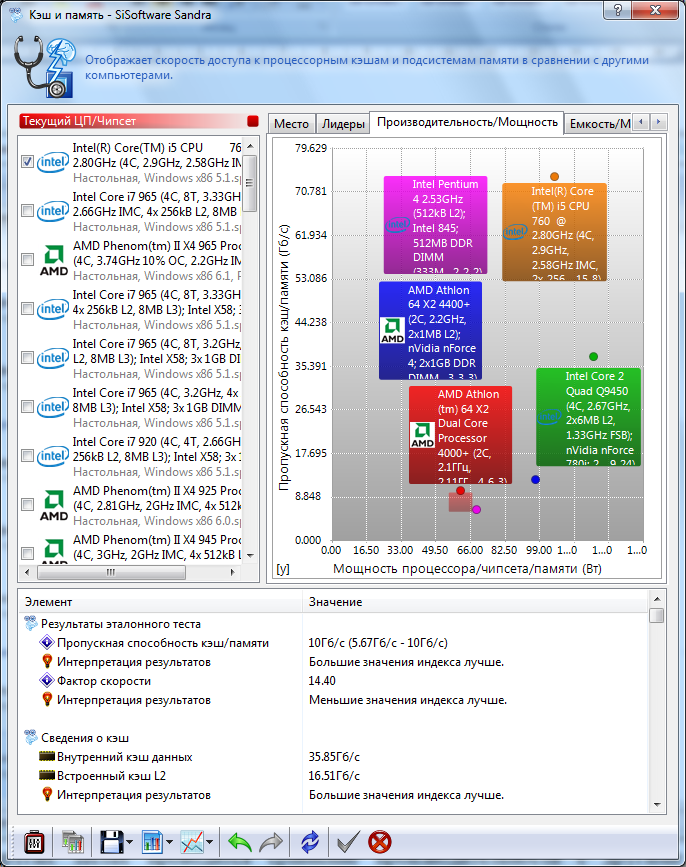Switch to the Лидеры tab
This screenshot has width=686, height=867.
point(343,124)
